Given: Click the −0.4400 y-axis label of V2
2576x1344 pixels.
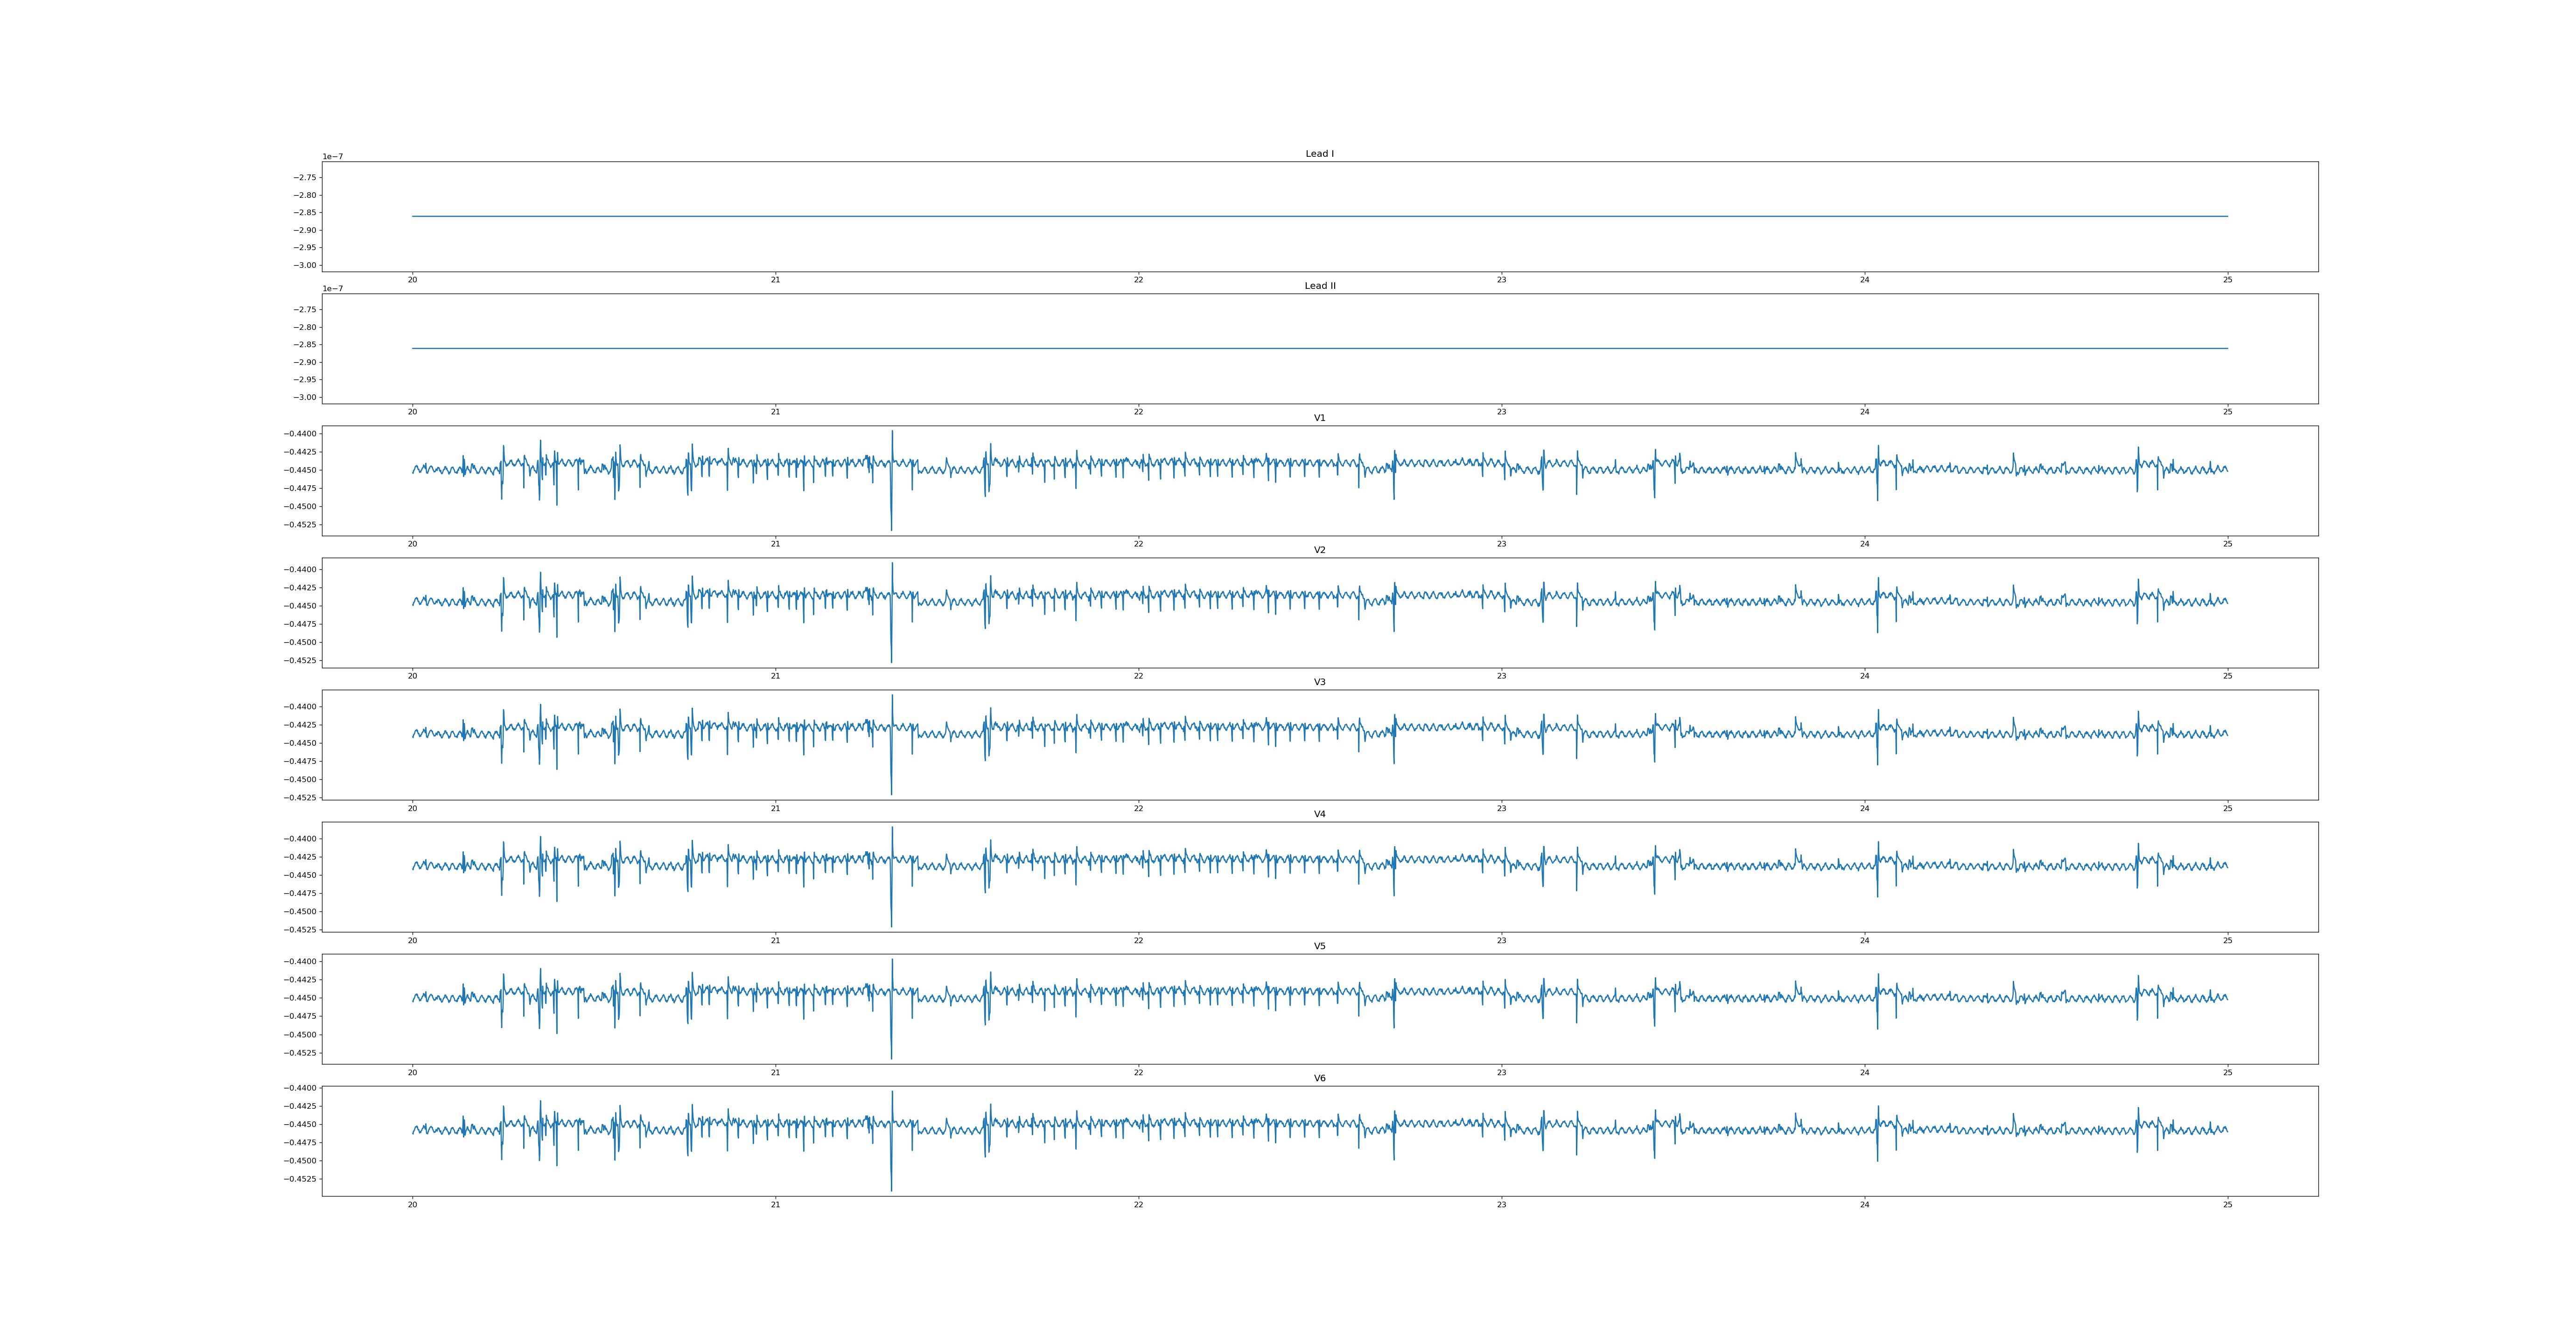Looking at the screenshot, I should [x=301, y=570].
